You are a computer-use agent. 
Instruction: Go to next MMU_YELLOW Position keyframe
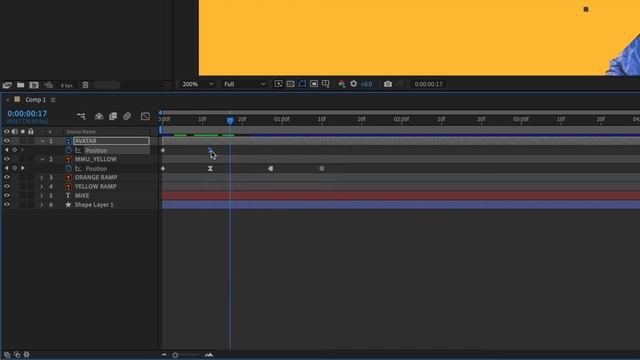pos(23,168)
